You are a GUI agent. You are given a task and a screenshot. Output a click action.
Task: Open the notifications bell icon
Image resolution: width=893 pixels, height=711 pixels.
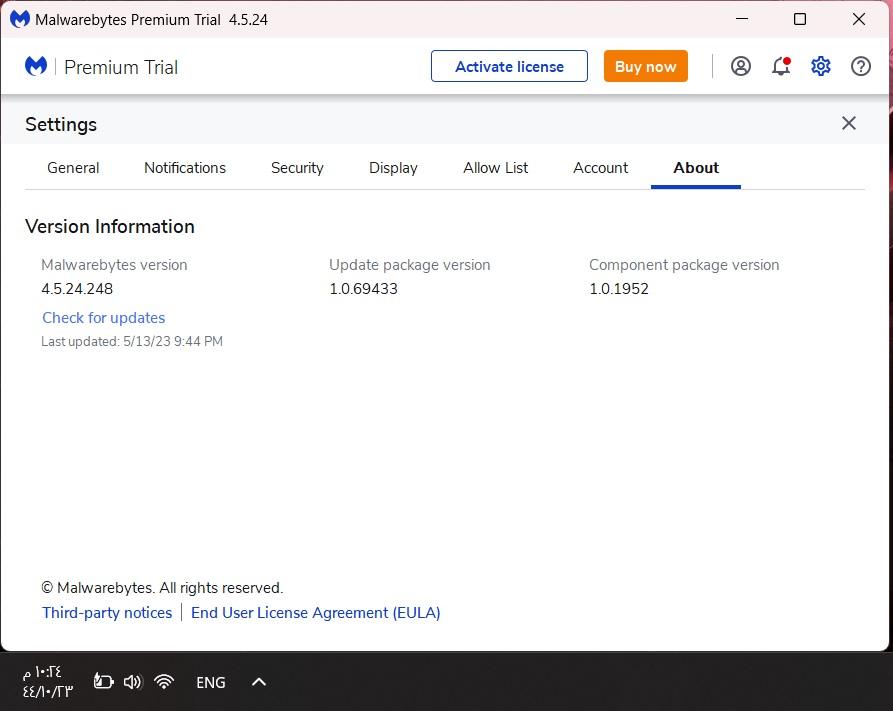(781, 67)
